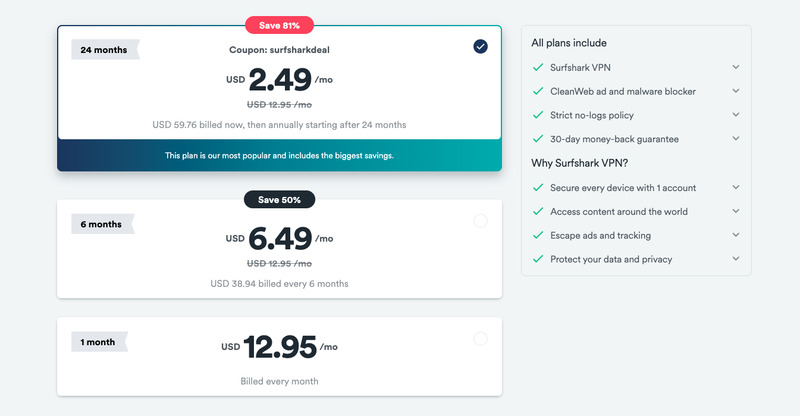Open the Secure every device with 1 account label
This screenshot has height=416, width=800.
(623, 188)
